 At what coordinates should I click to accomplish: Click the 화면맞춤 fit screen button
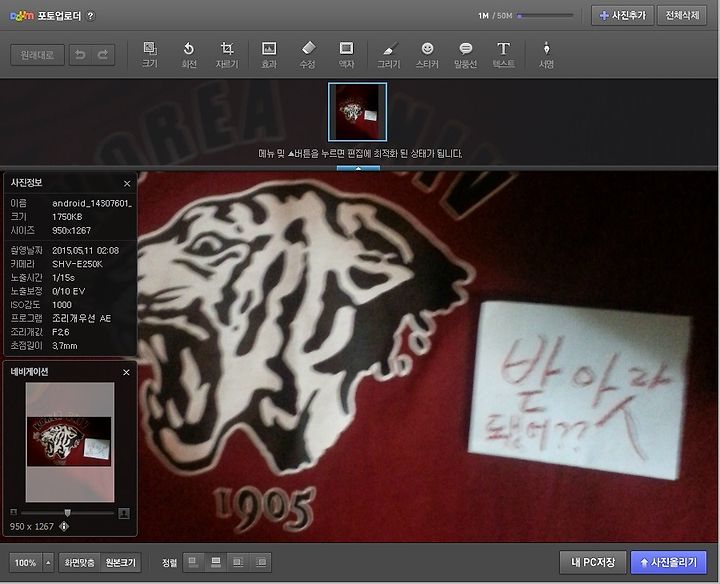coord(79,562)
